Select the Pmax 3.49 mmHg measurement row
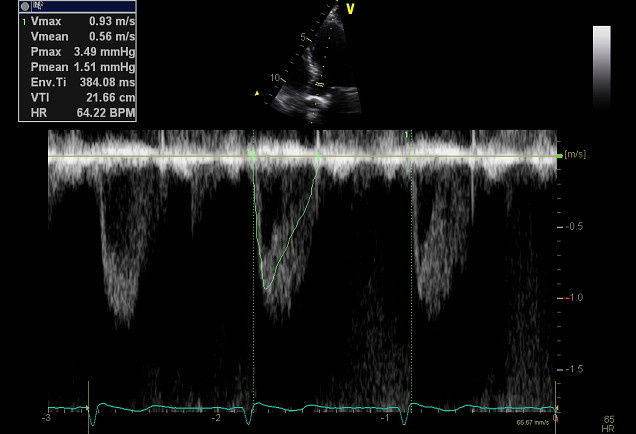 (x=77, y=50)
